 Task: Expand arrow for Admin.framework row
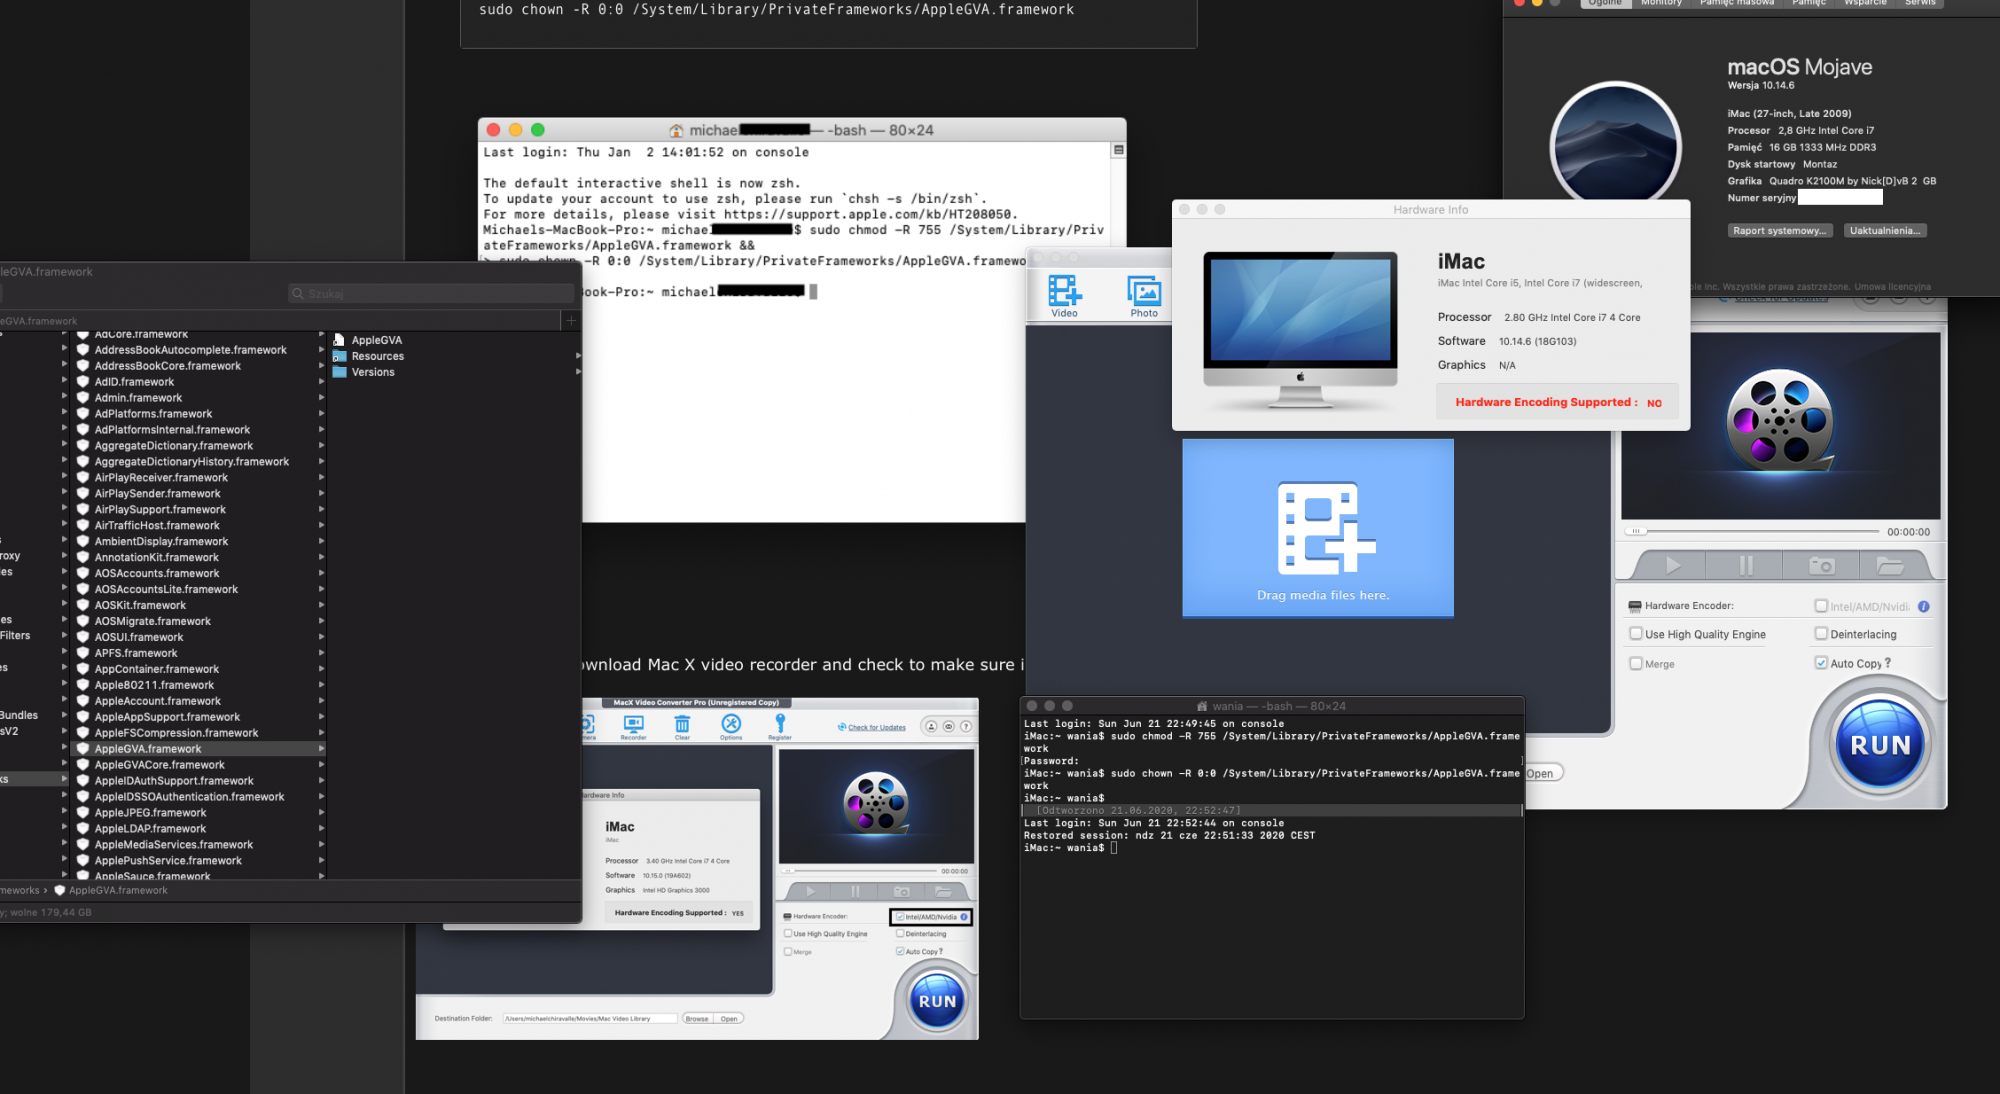tap(321, 397)
